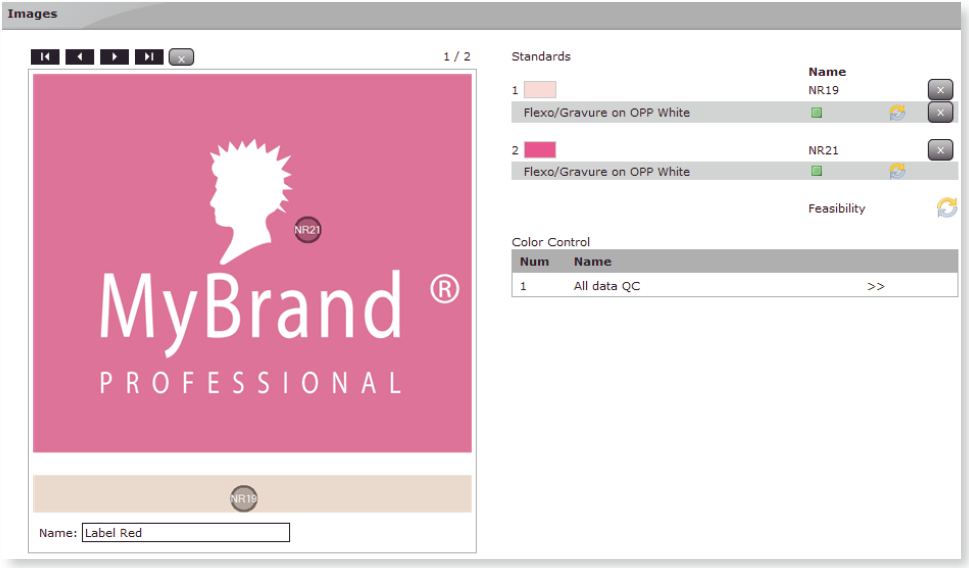The image size is (969, 568).
Task: Click the Num column header
Action: click(x=535, y=261)
